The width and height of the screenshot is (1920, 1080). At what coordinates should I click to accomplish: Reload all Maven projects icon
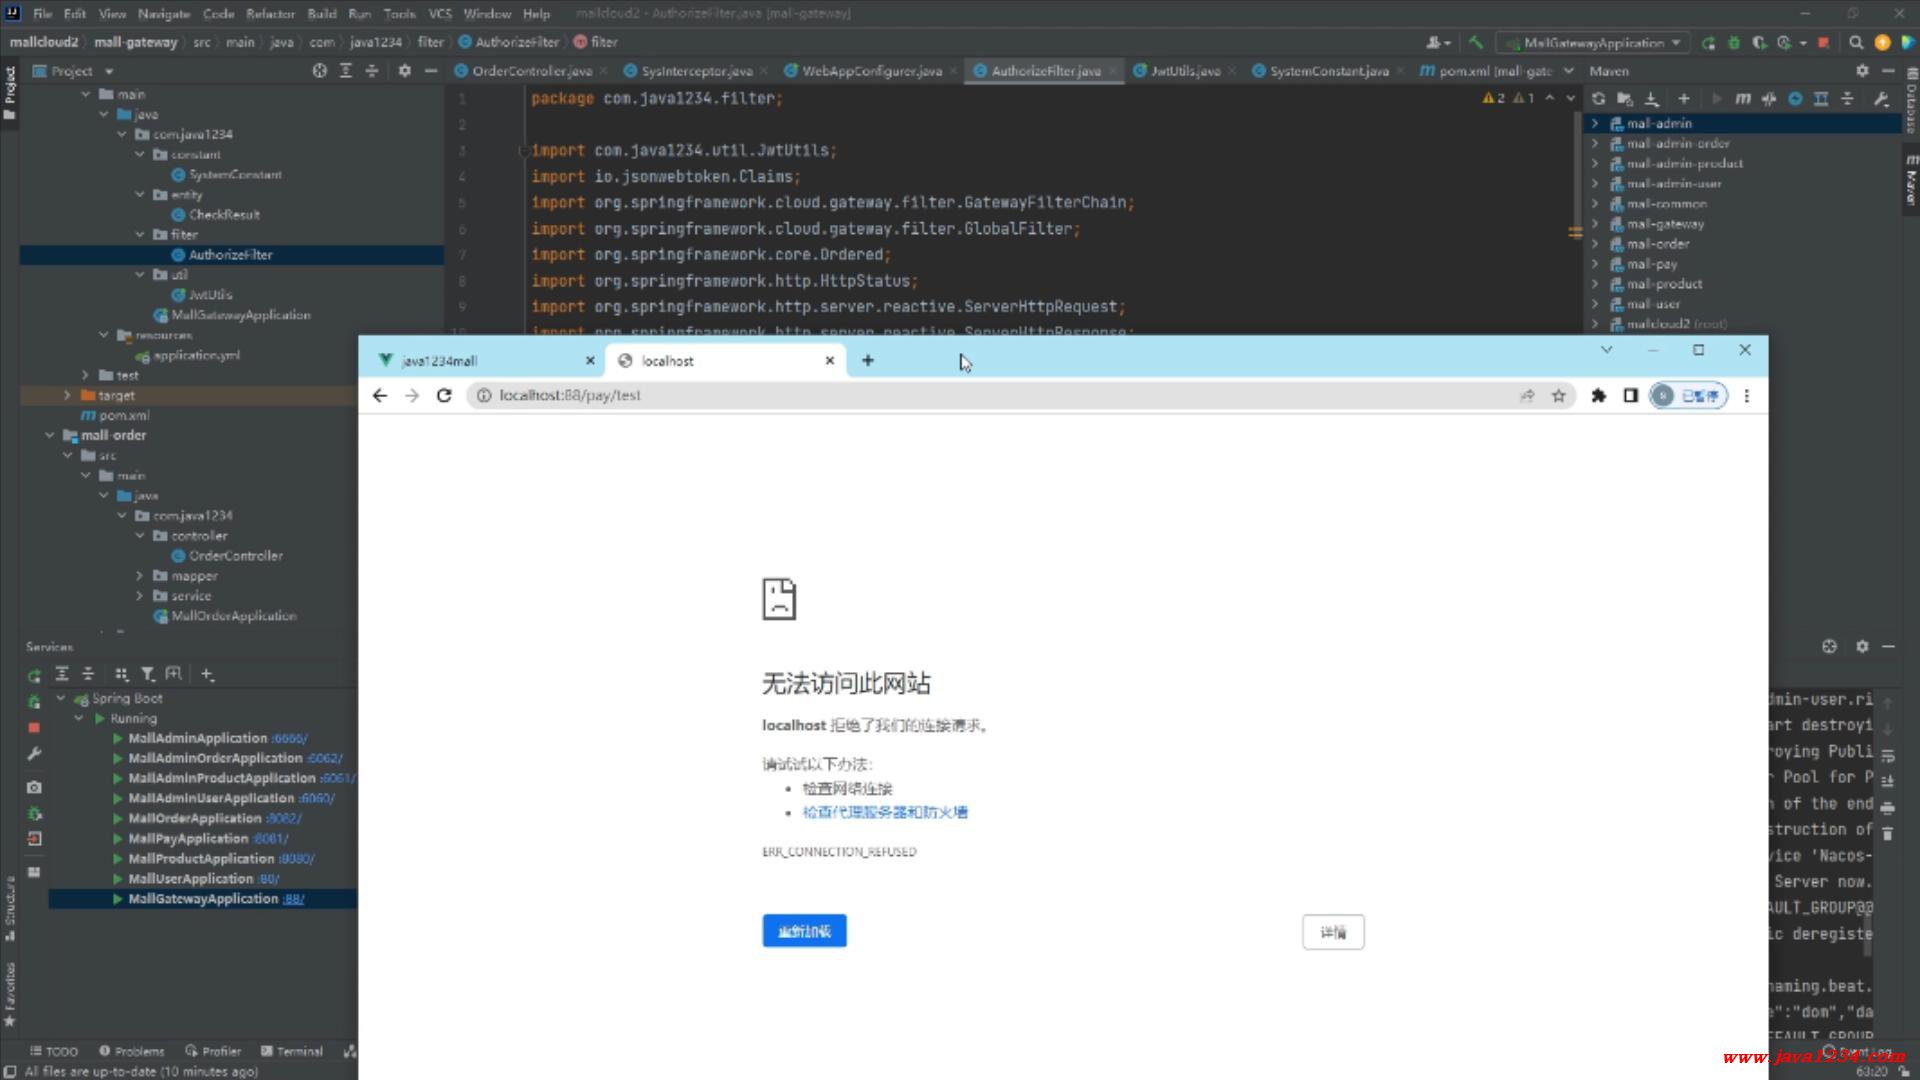1598,98
